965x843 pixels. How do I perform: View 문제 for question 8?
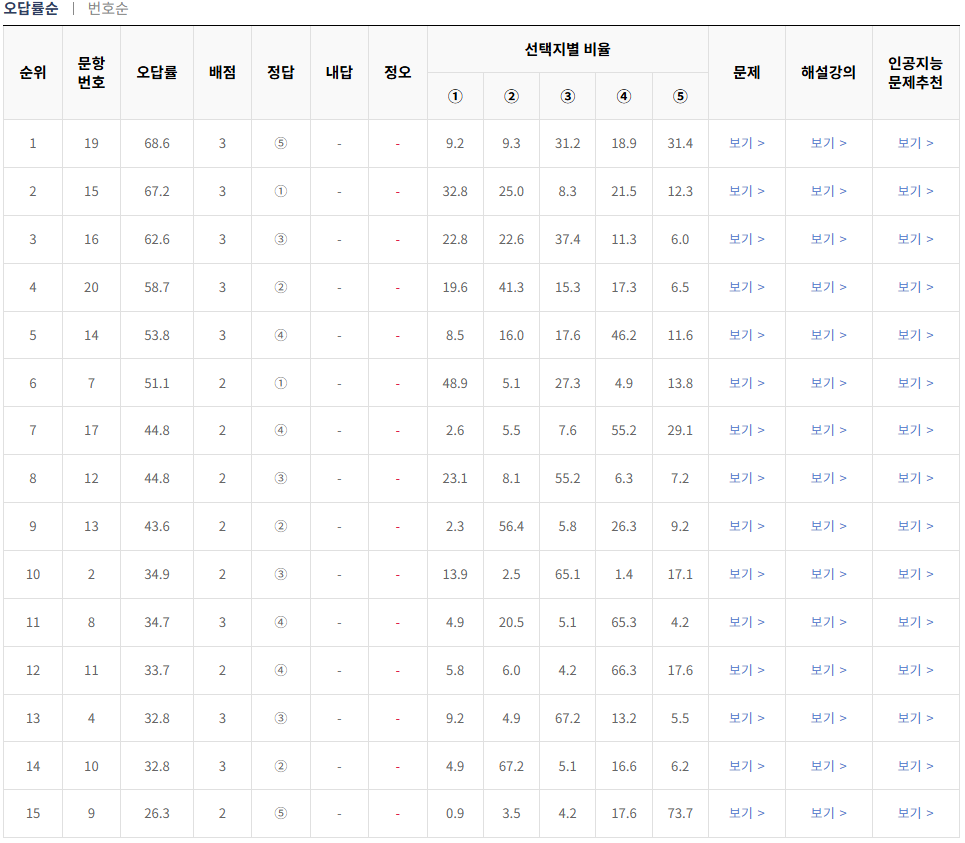tap(747, 622)
